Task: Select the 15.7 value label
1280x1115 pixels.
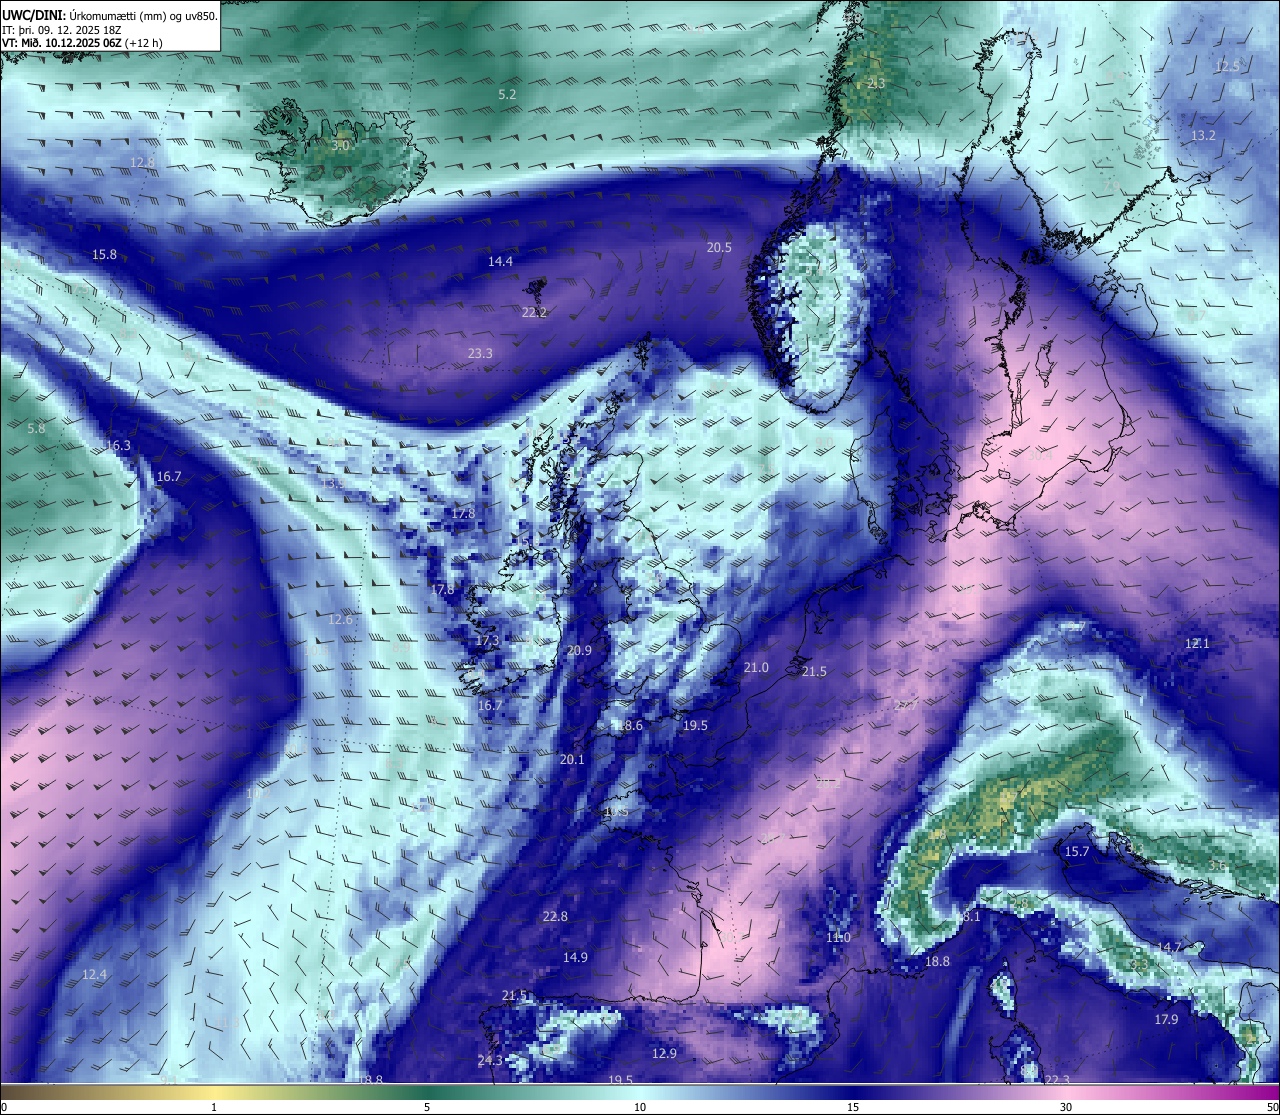Action: pos(1077,852)
